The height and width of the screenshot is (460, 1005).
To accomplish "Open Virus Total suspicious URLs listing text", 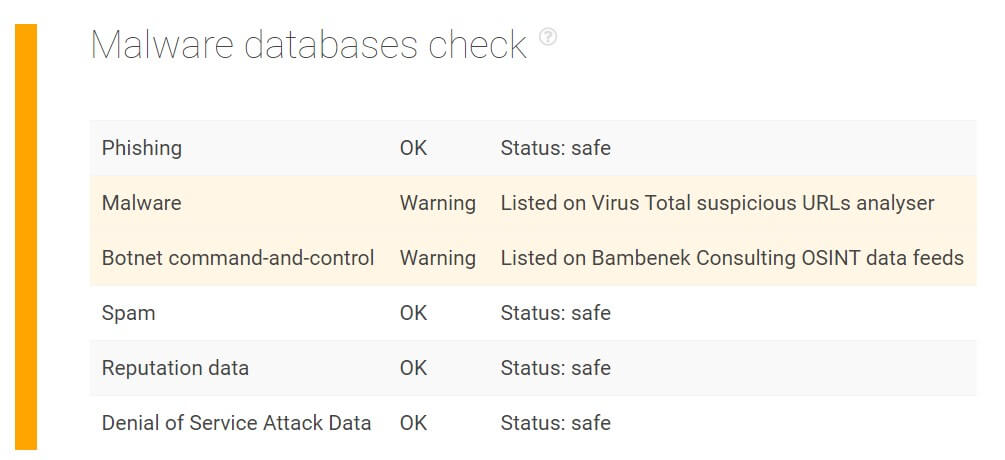I will (x=717, y=203).
